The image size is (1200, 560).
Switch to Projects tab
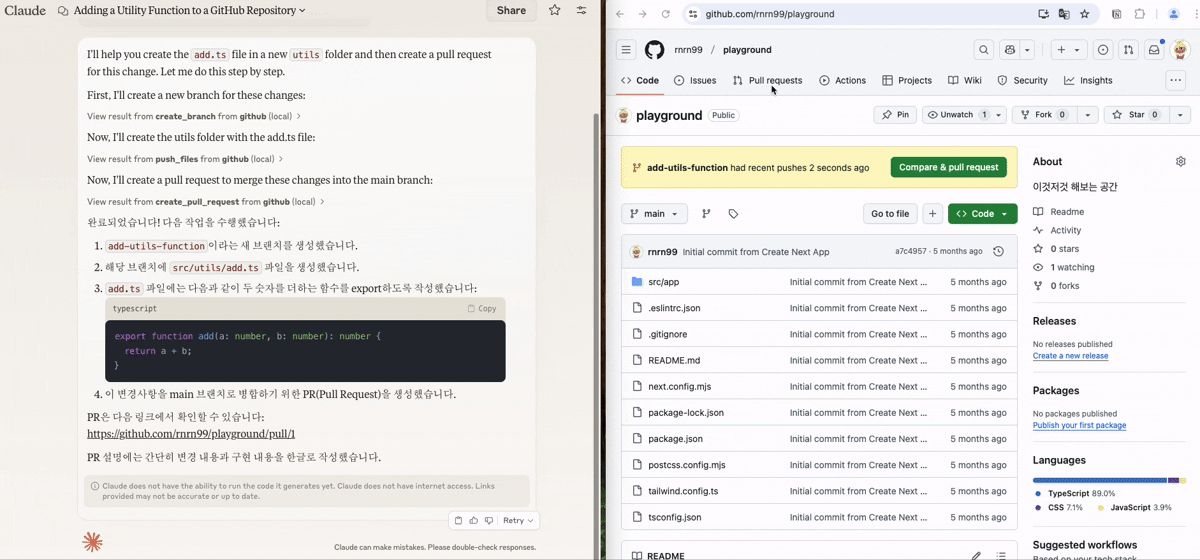[907, 80]
